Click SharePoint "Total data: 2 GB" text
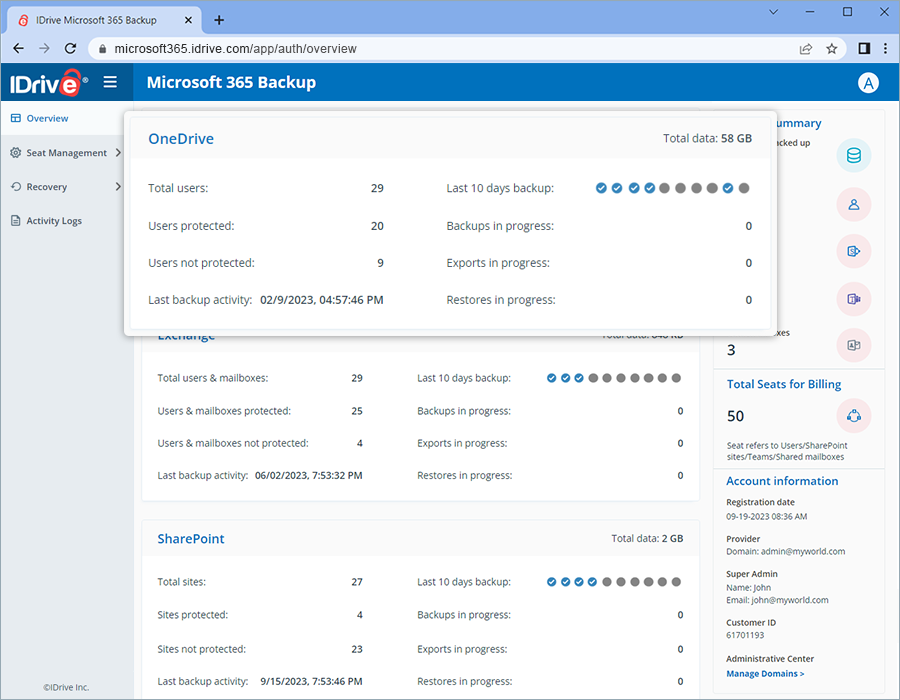 coord(647,539)
